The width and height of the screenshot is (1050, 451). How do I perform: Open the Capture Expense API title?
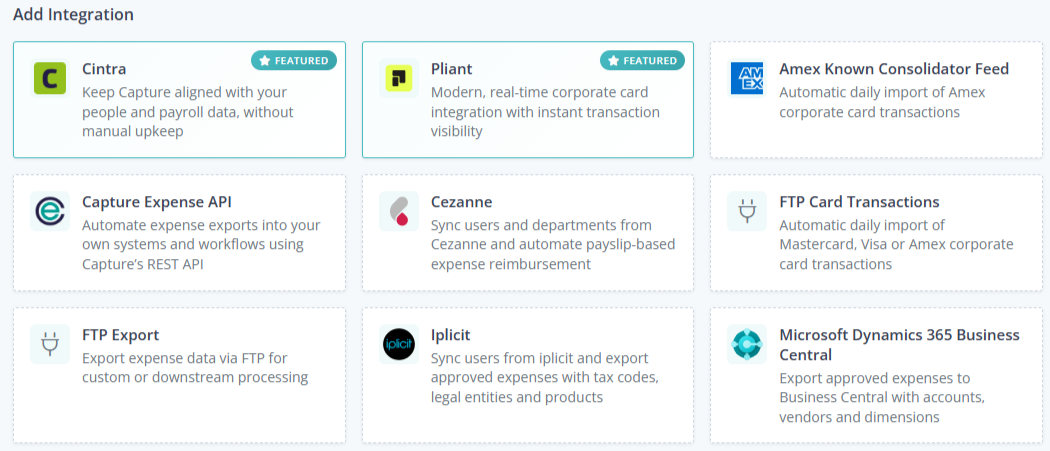click(157, 202)
